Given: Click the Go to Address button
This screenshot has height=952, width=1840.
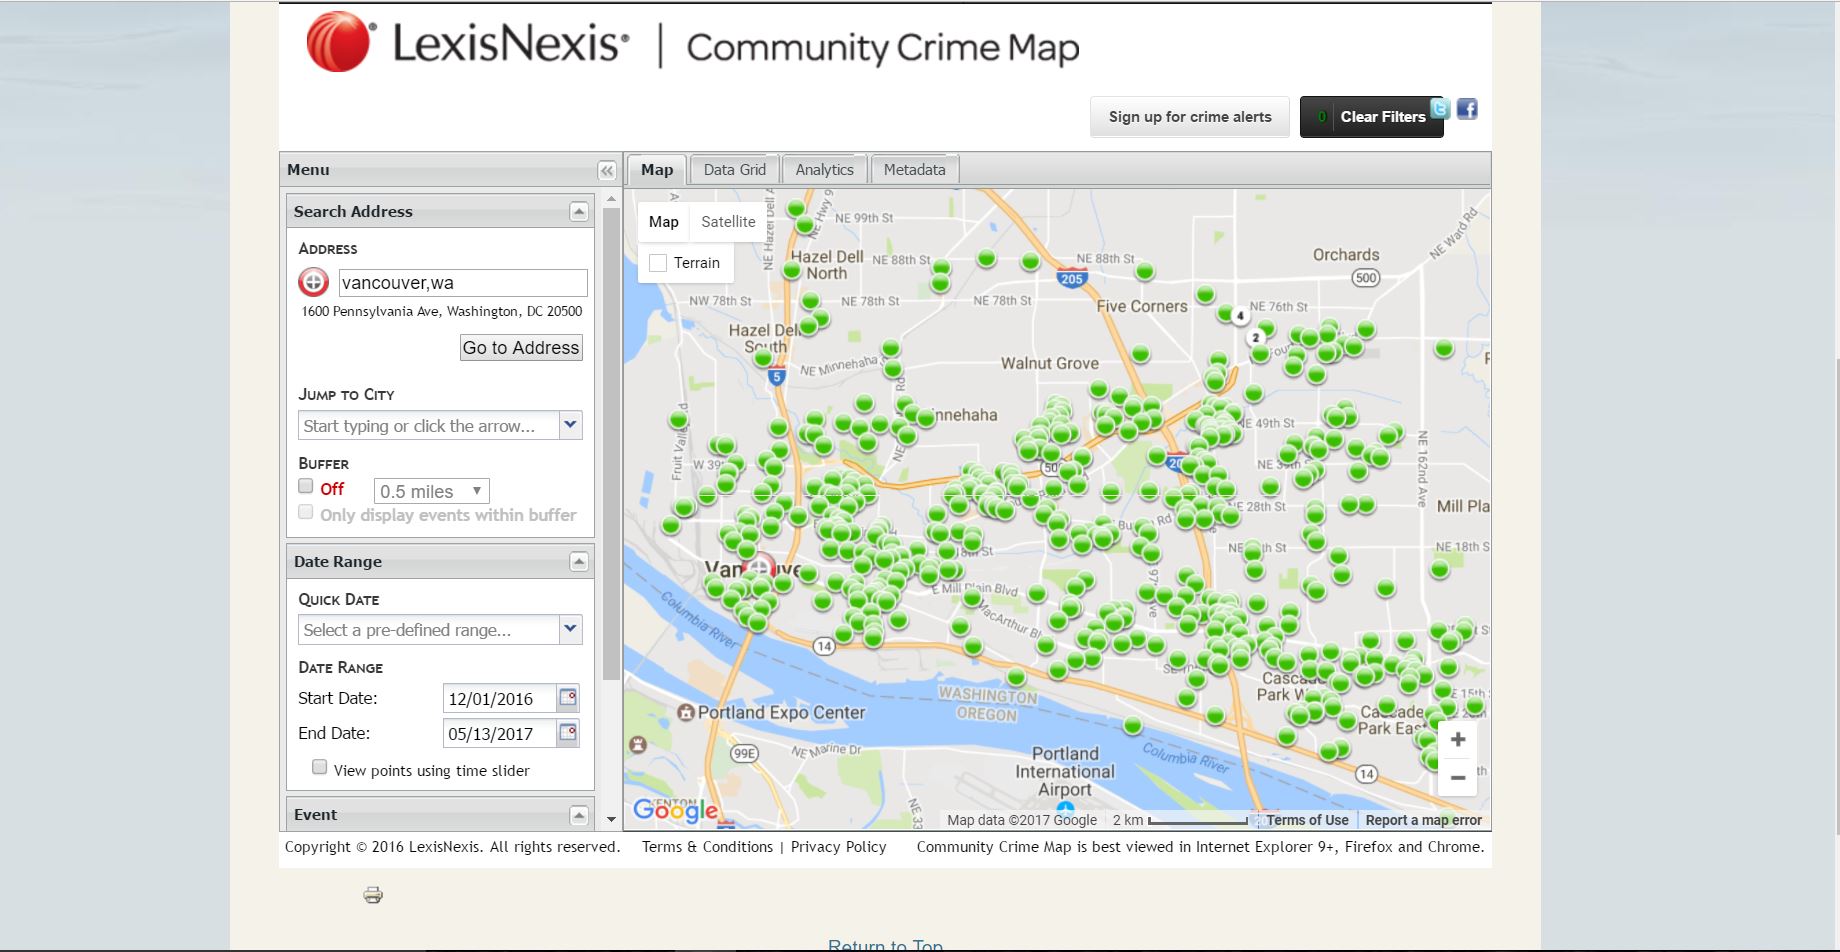Looking at the screenshot, I should coord(520,347).
